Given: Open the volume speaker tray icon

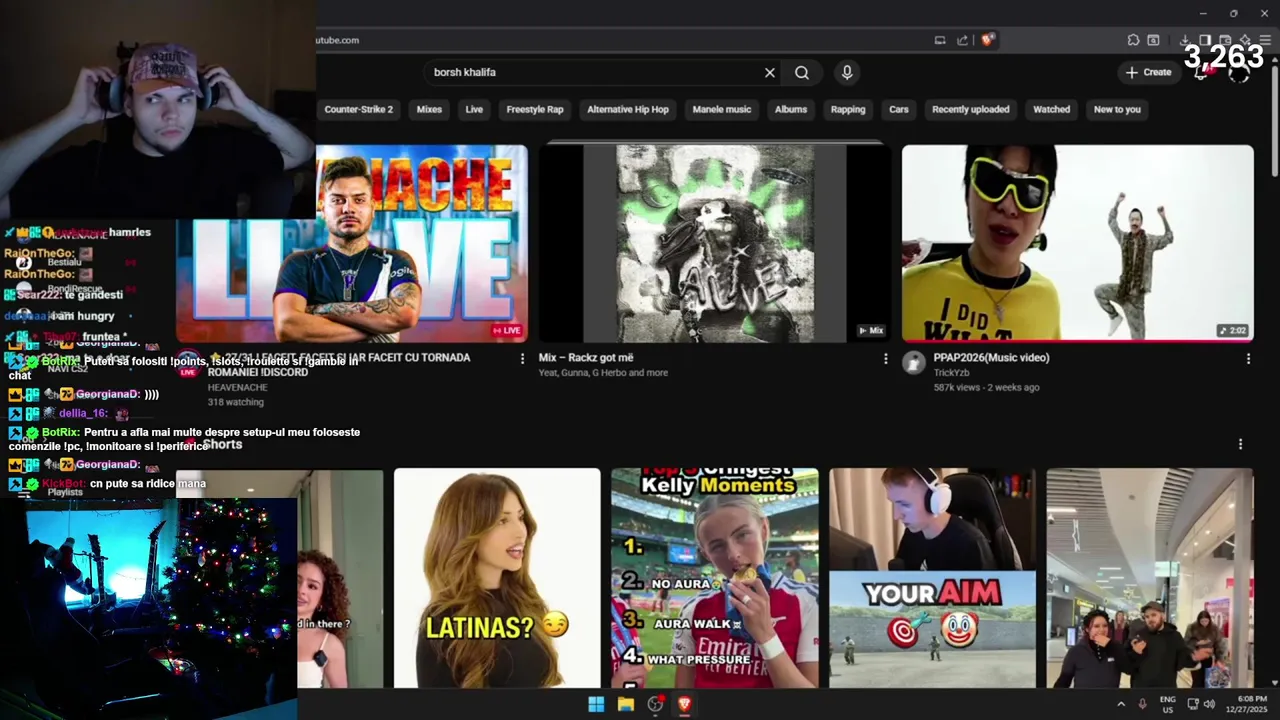Looking at the screenshot, I should [x=1209, y=704].
